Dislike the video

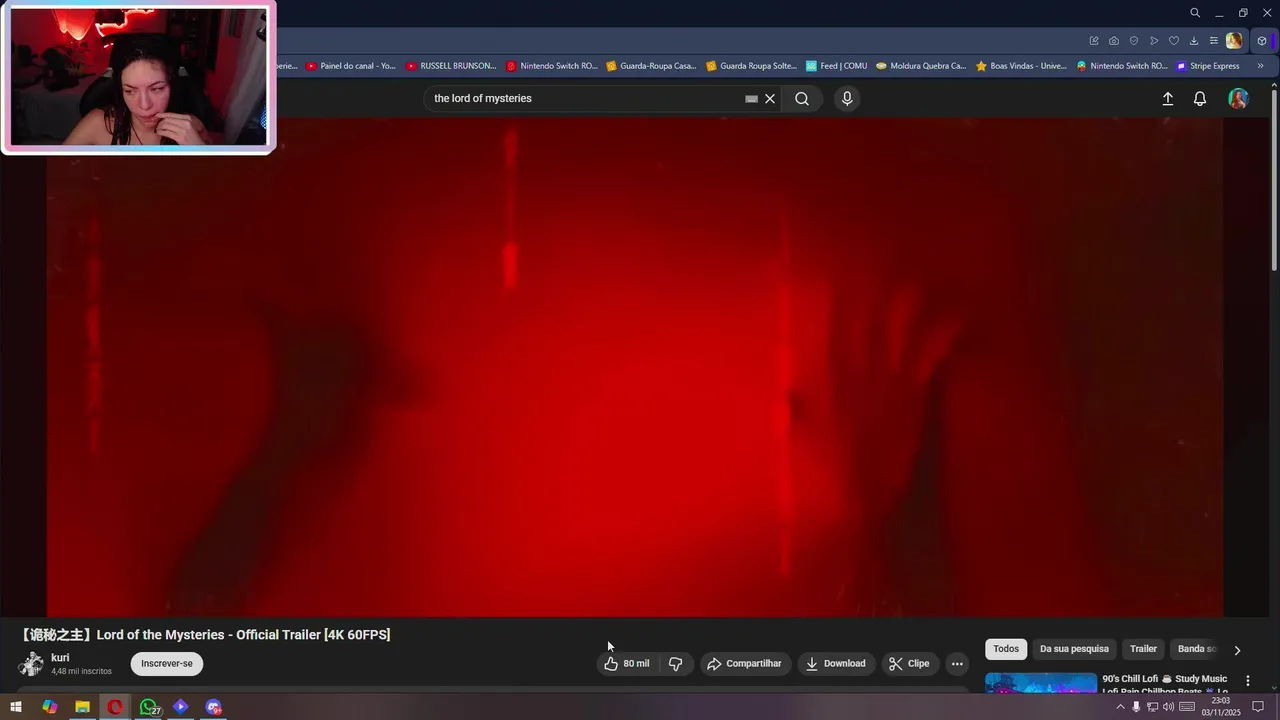point(676,664)
